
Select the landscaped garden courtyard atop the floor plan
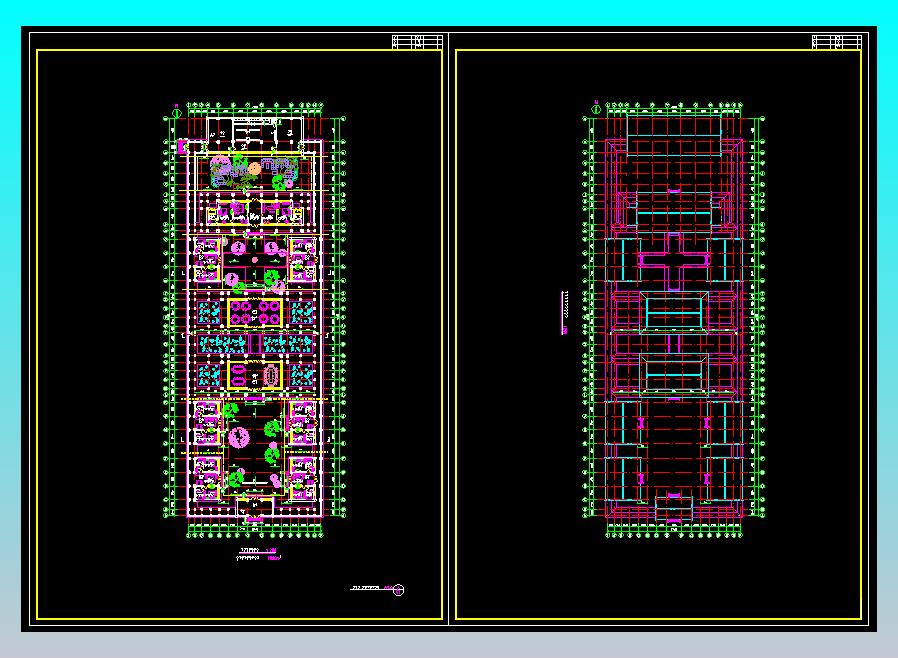(254, 172)
